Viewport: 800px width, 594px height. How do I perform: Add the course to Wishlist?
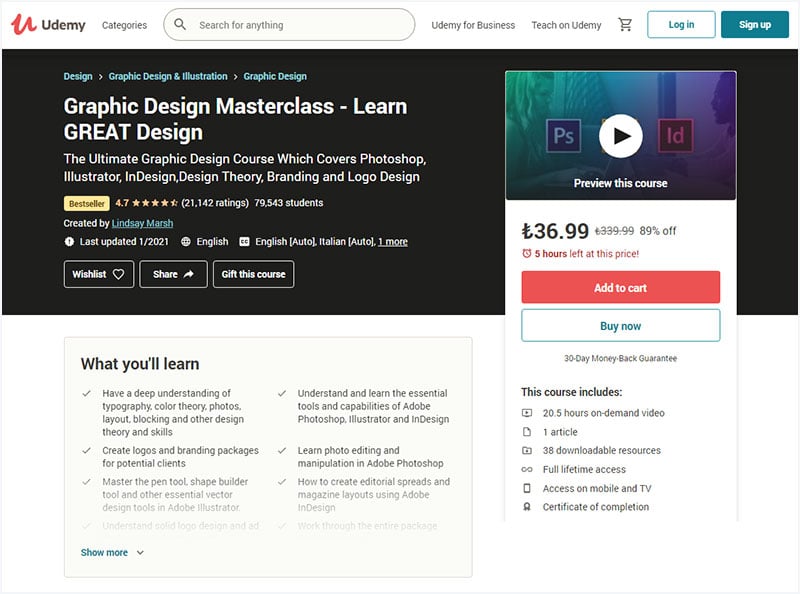[99, 274]
